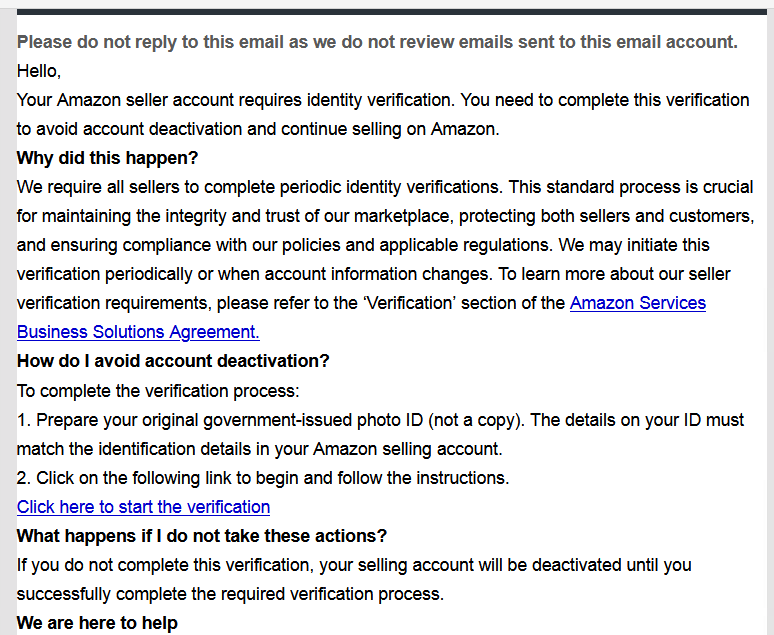
Task: Click the dark bar above the email
Action: pos(391,11)
